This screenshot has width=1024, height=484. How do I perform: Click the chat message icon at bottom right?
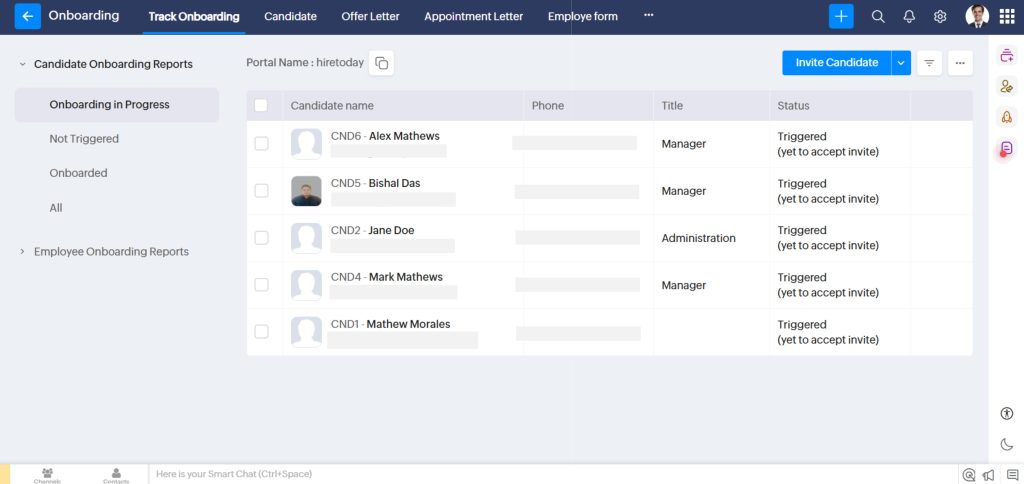pos(1012,475)
